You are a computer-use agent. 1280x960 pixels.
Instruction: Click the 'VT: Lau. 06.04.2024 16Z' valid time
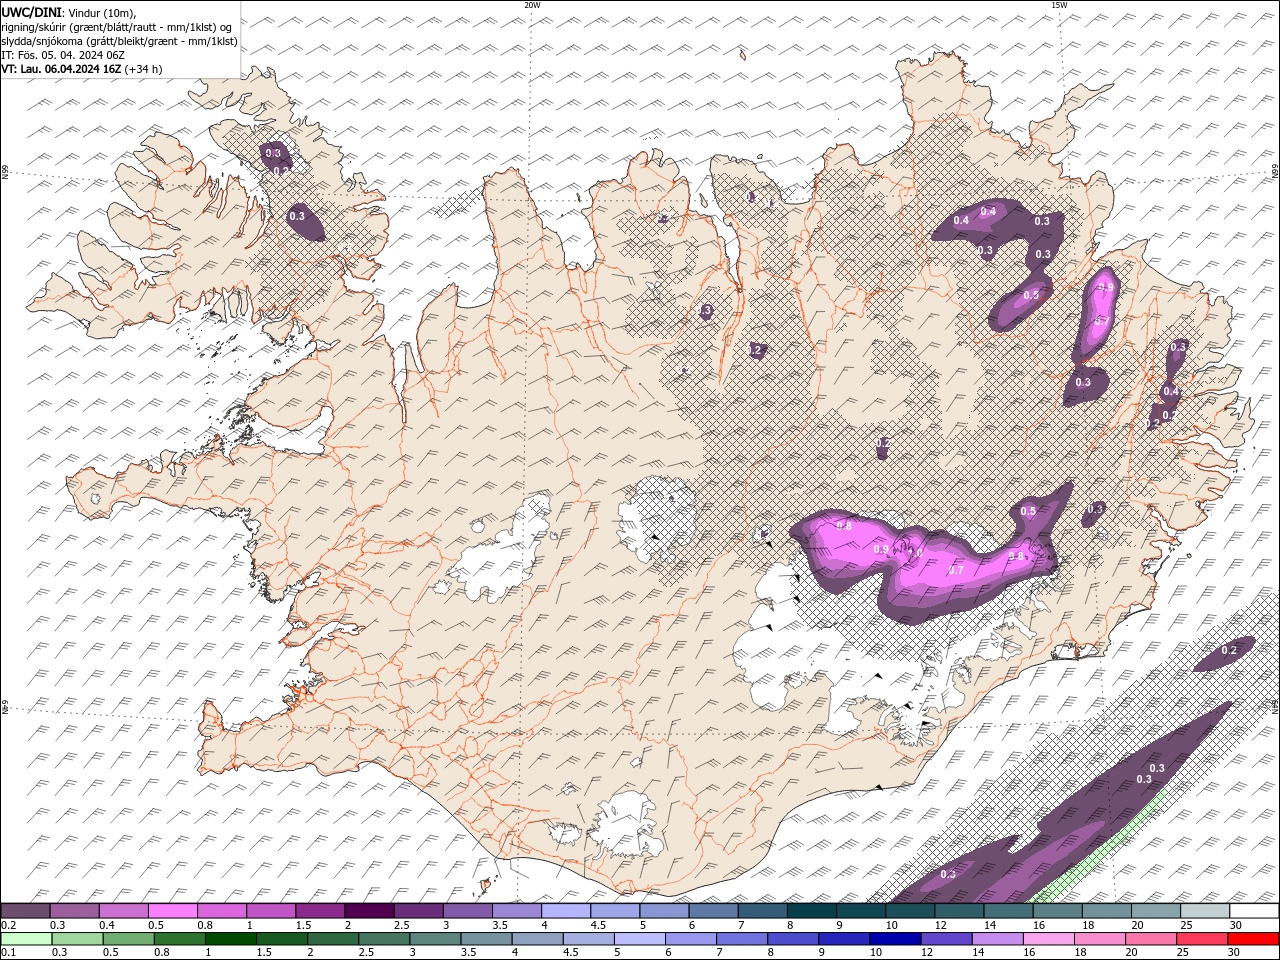(62, 69)
